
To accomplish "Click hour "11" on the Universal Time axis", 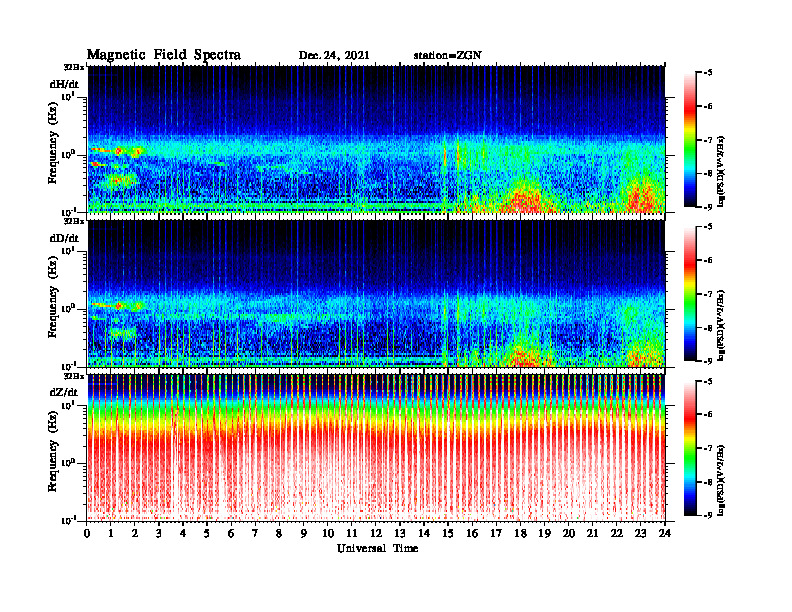I will (352, 533).
